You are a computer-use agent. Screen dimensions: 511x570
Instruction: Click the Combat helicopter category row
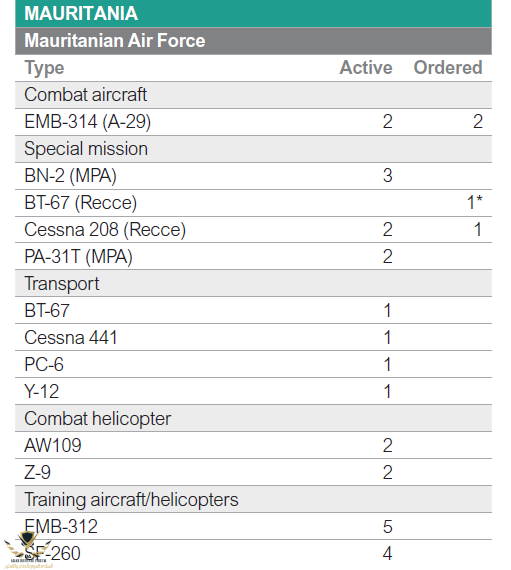coord(253,419)
